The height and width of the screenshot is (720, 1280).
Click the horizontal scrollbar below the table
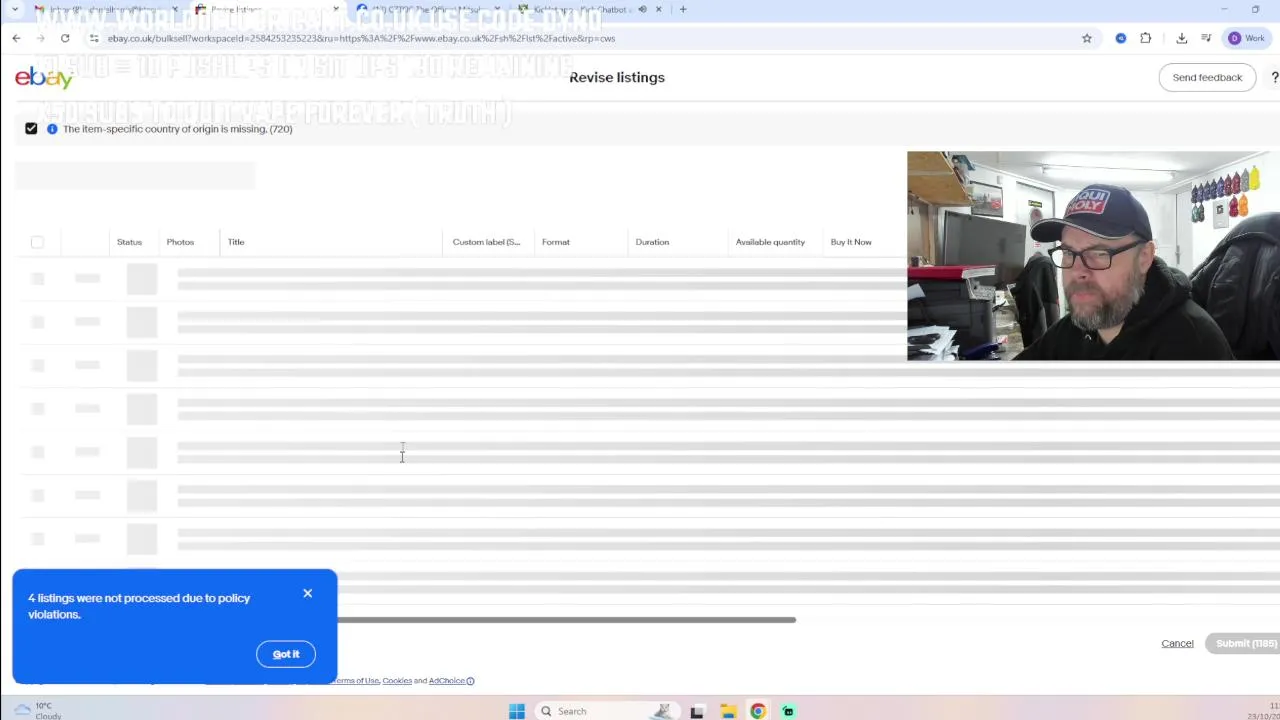(566, 620)
